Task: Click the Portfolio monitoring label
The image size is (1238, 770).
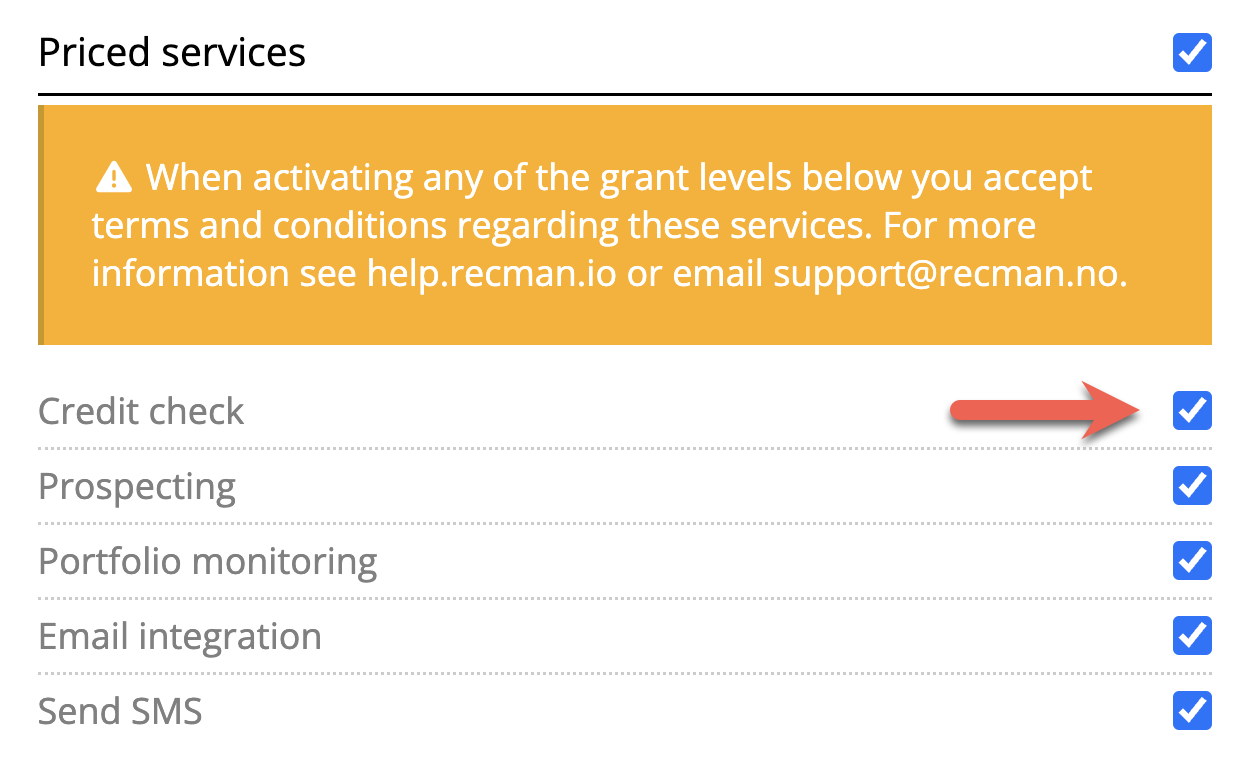Action: pyautogui.click(x=207, y=561)
